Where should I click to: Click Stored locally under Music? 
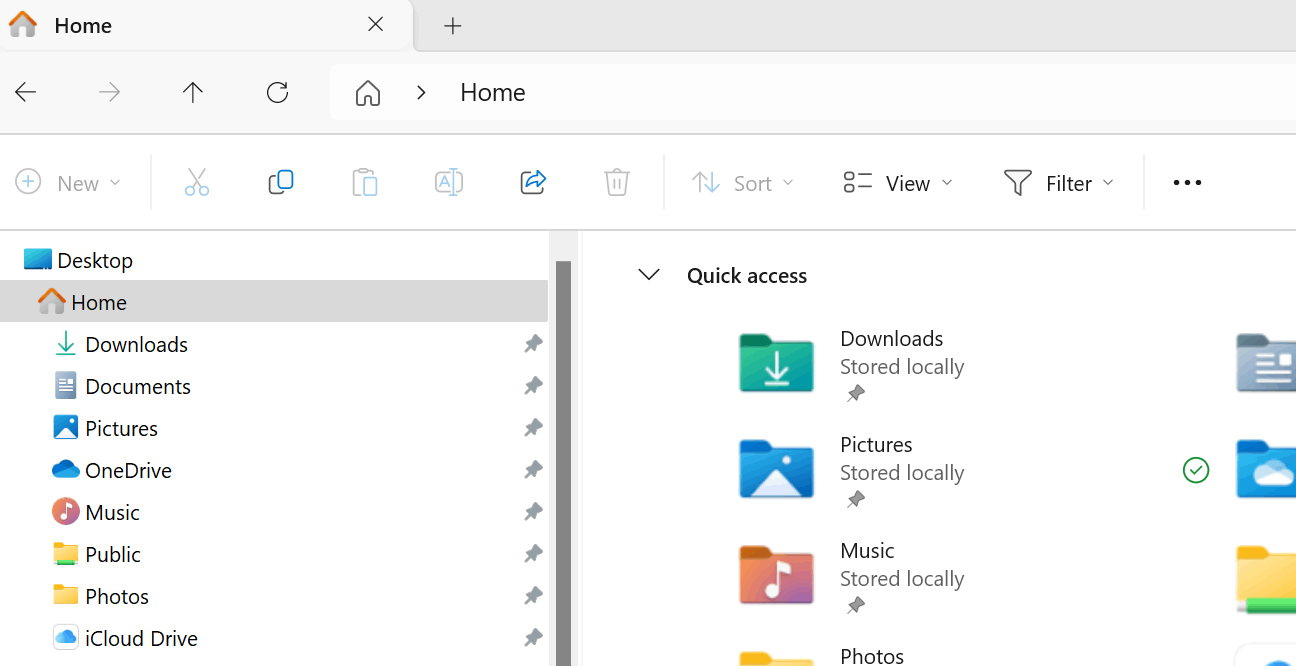point(902,579)
